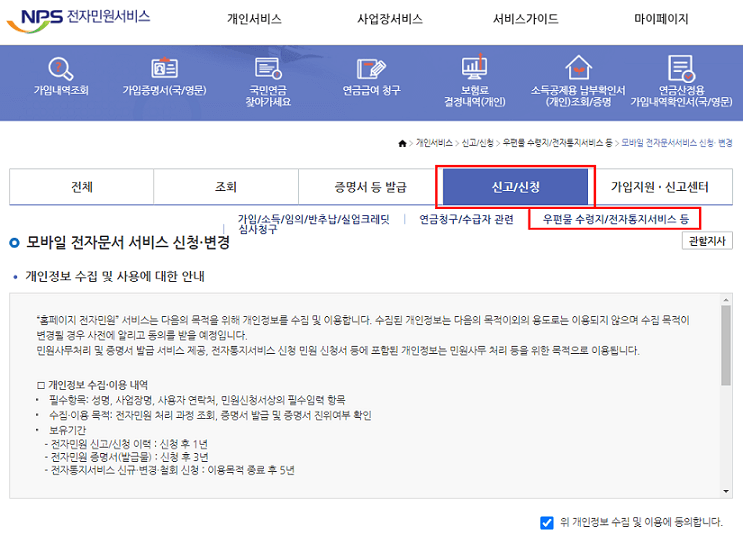
Task: Select the 국민연금 찾아가세요 icon
Action: click(x=268, y=68)
